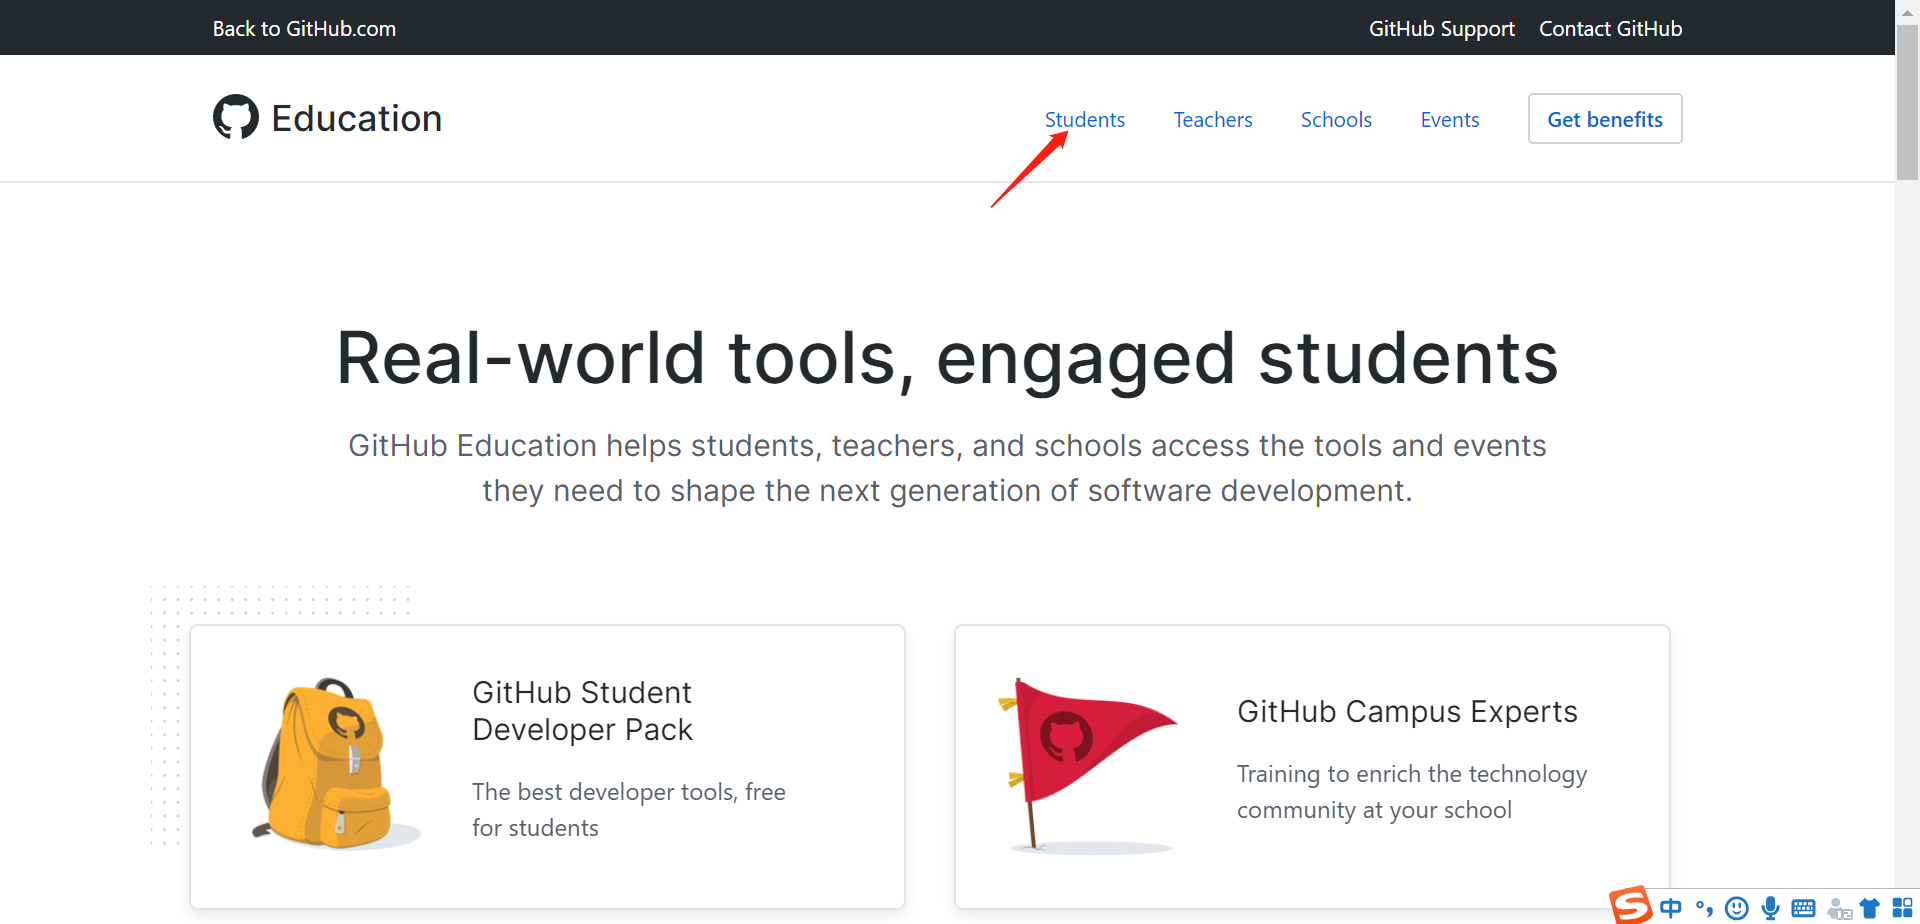Open GitHub Campus Experts heading
1920x924 pixels.
(x=1407, y=712)
